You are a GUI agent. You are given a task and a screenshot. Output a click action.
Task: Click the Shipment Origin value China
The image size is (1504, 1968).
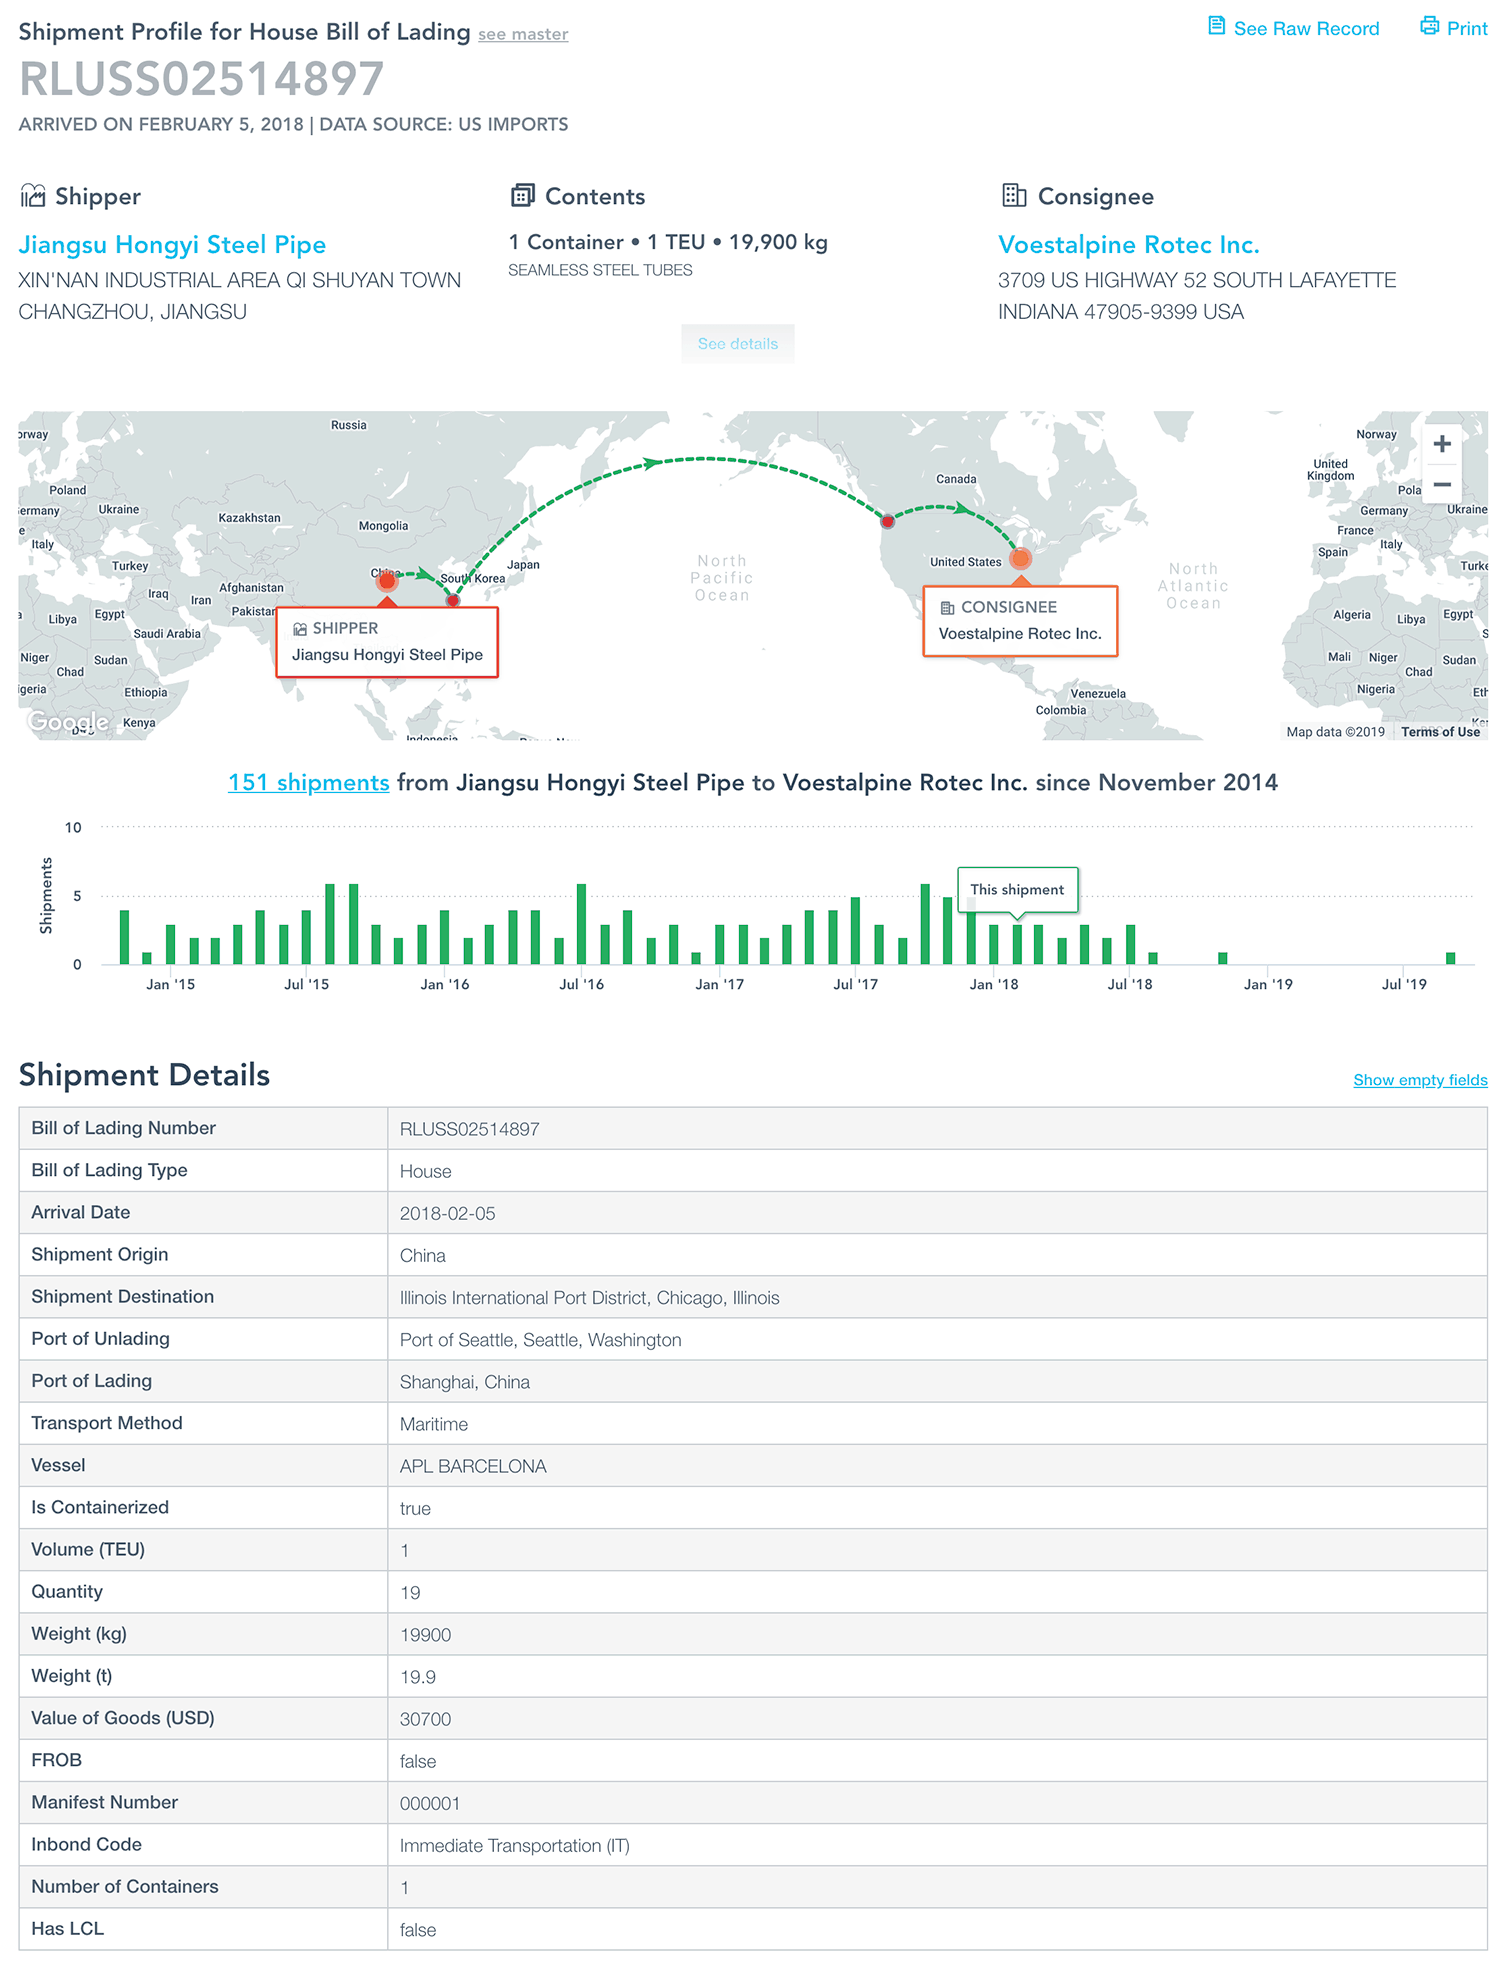click(x=422, y=1255)
